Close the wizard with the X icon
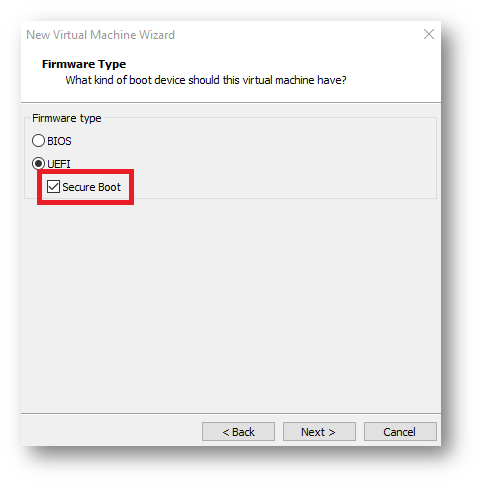The height and width of the screenshot is (488, 483). pos(429,34)
